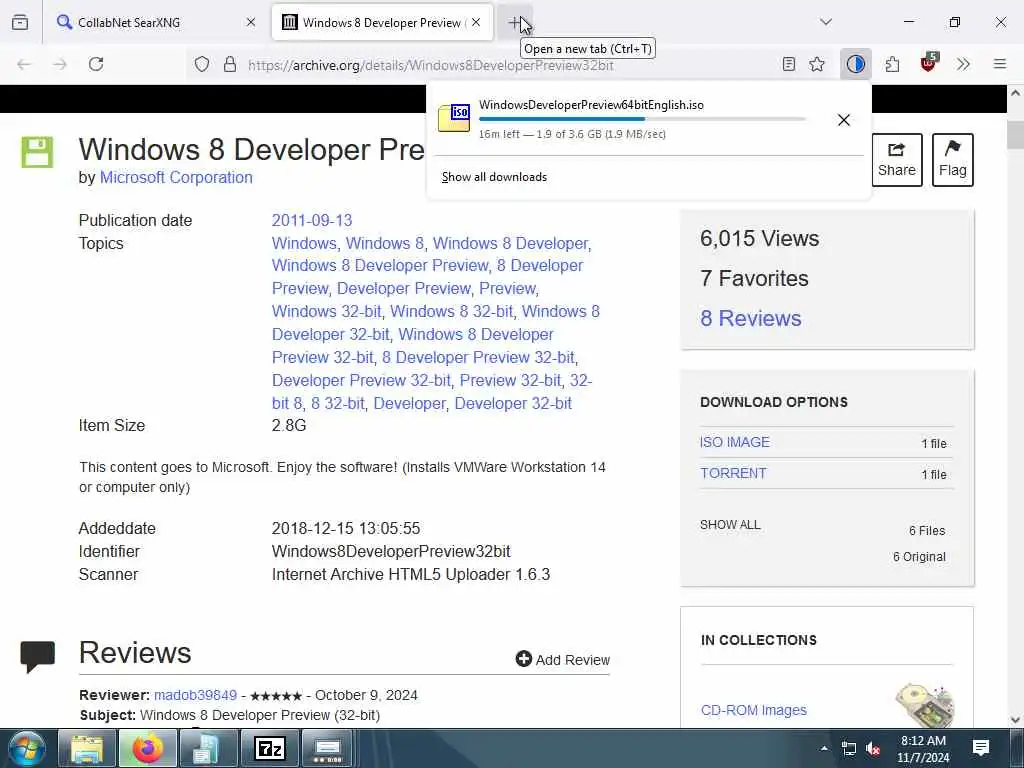Open the Microsoft Corporation link
Image resolution: width=1024 pixels, height=768 pixels.
click(176, 178)
